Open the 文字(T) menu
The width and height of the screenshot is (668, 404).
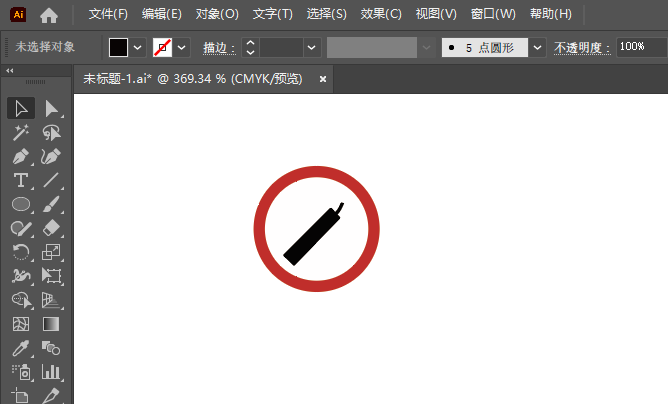tap(273, 14)
